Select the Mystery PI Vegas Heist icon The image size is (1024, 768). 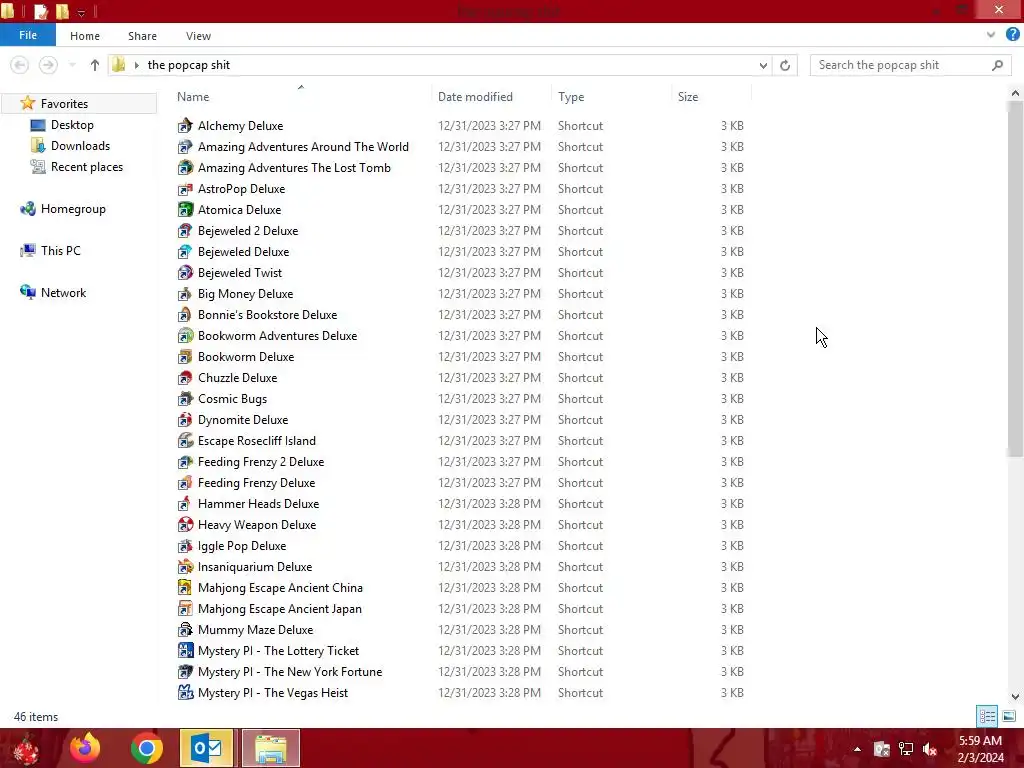point(185,693)
